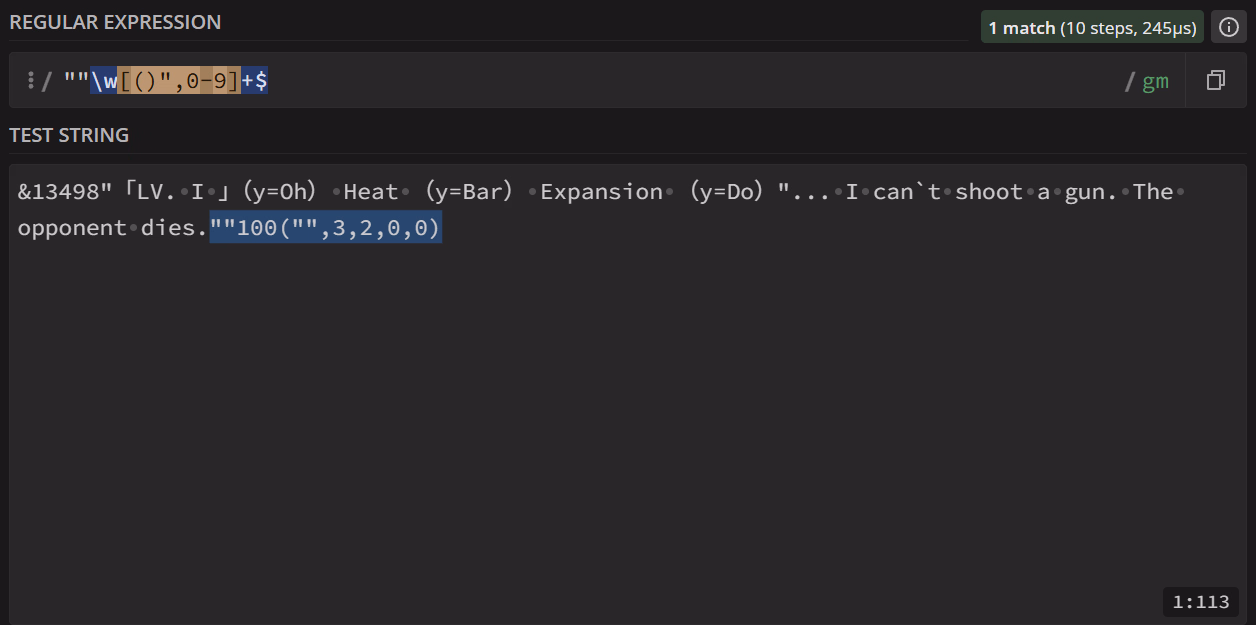The height and width of the screenshot is (625, 1256).
Task: Click the word Heat in test string
Action: 371,192
